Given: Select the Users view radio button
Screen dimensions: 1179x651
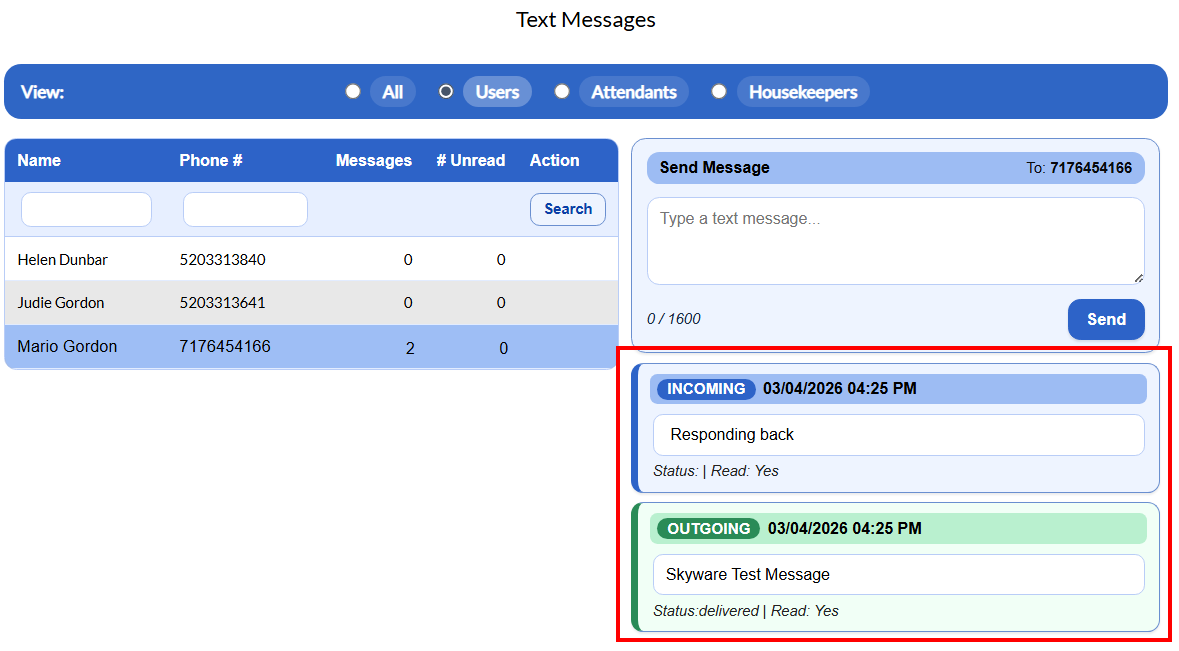Looking at the screenshot, I should pyautogui.click(x=446, y=91).
